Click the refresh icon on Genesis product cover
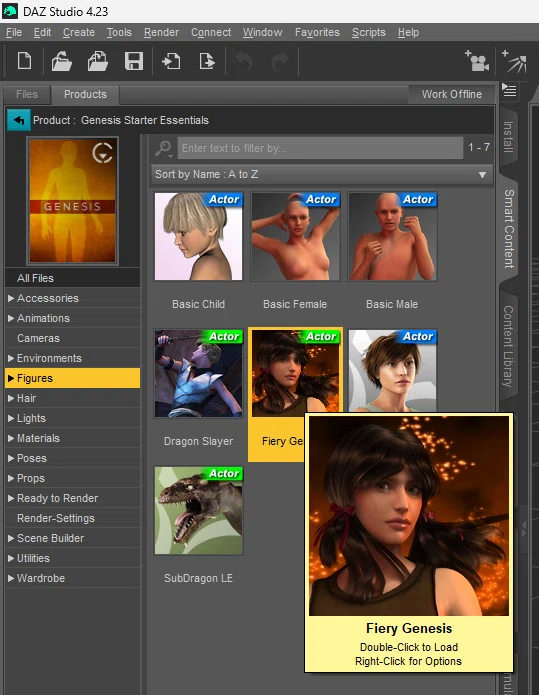The height and width of the screenshot is (695, 539). pos(102,153)
